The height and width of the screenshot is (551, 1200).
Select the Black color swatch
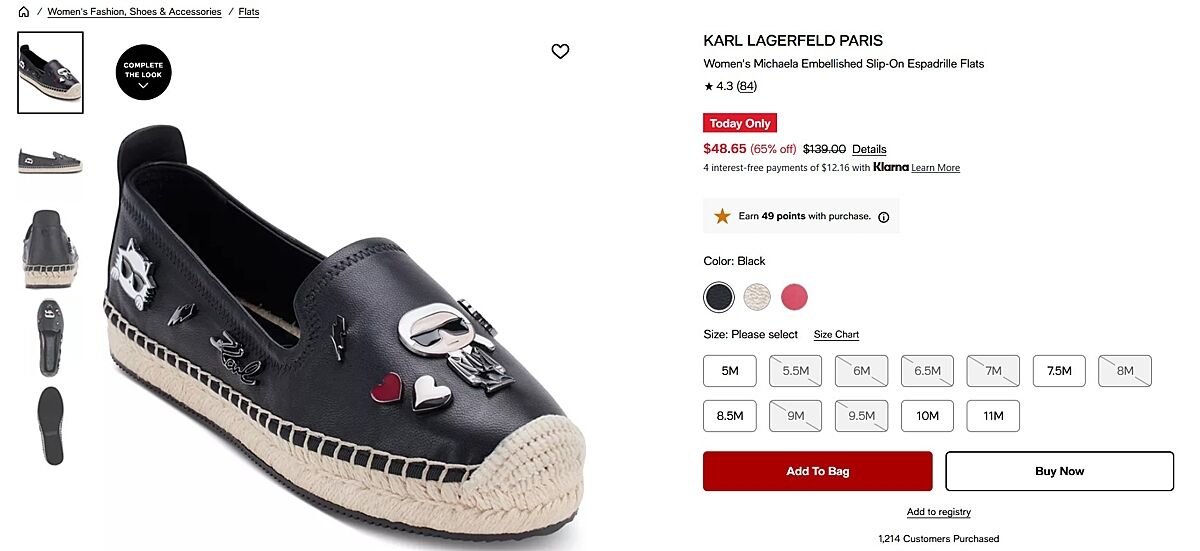tap(718, 297)
